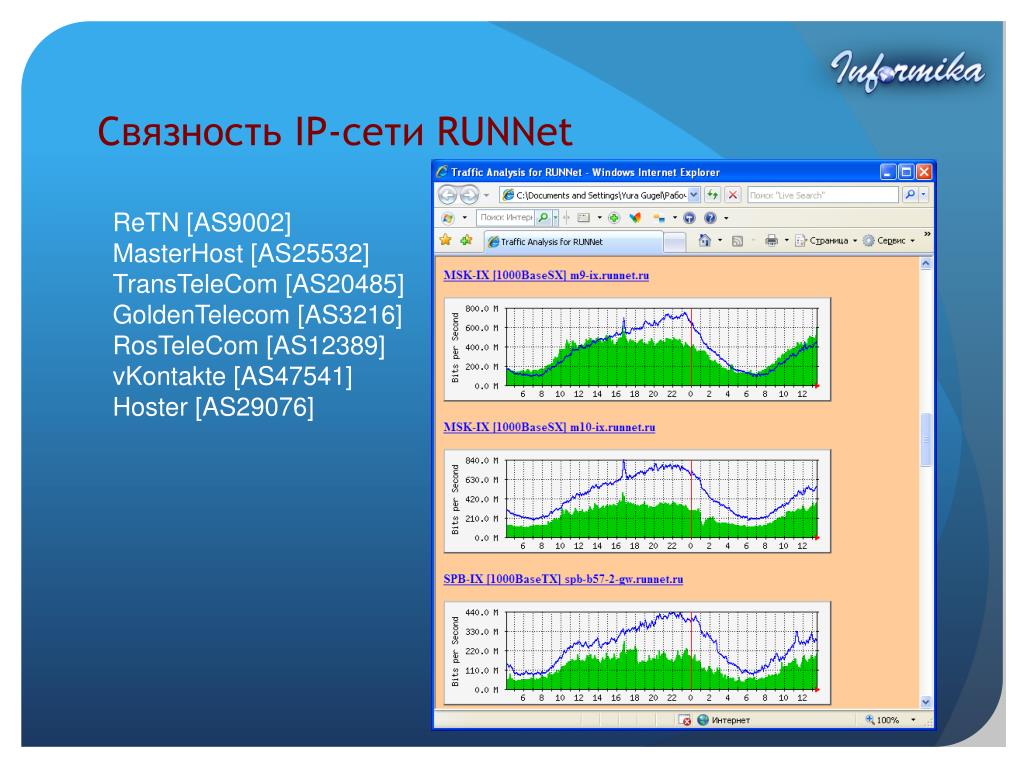Click the Messenger contacts toolbar icon

659,217
